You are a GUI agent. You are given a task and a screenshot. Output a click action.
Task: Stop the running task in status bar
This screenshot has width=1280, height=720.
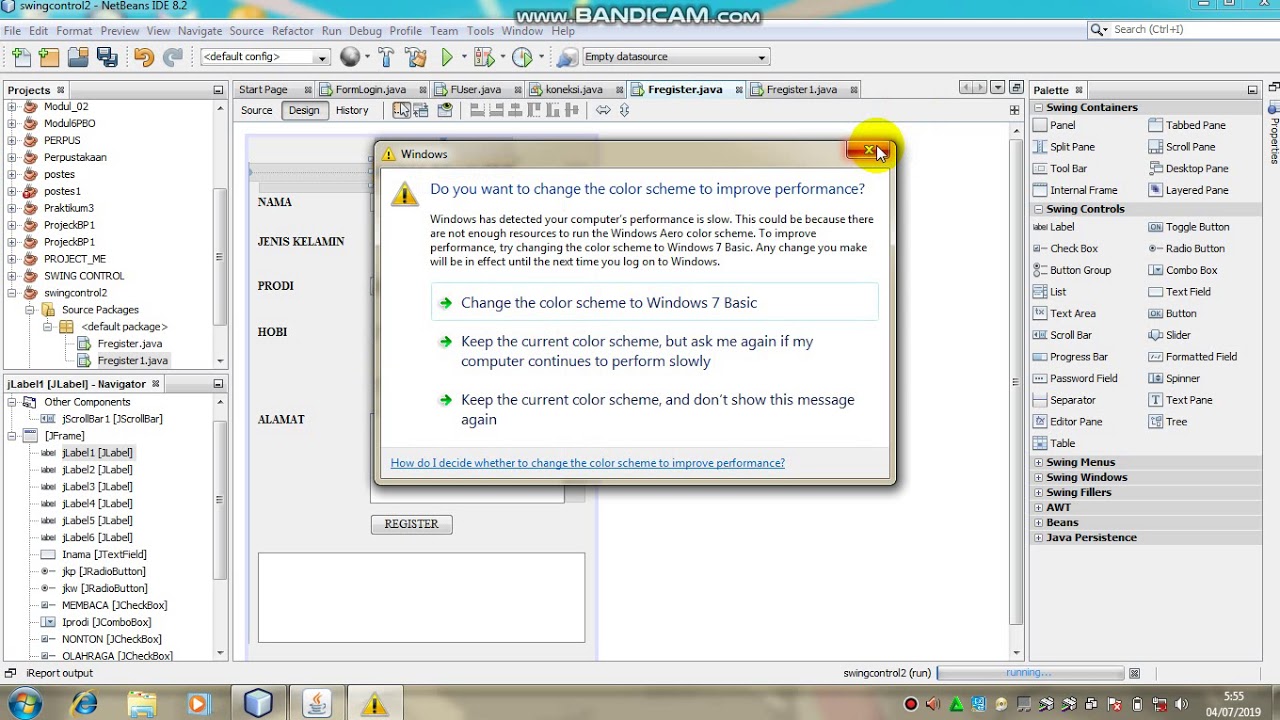click(1134, 673)
